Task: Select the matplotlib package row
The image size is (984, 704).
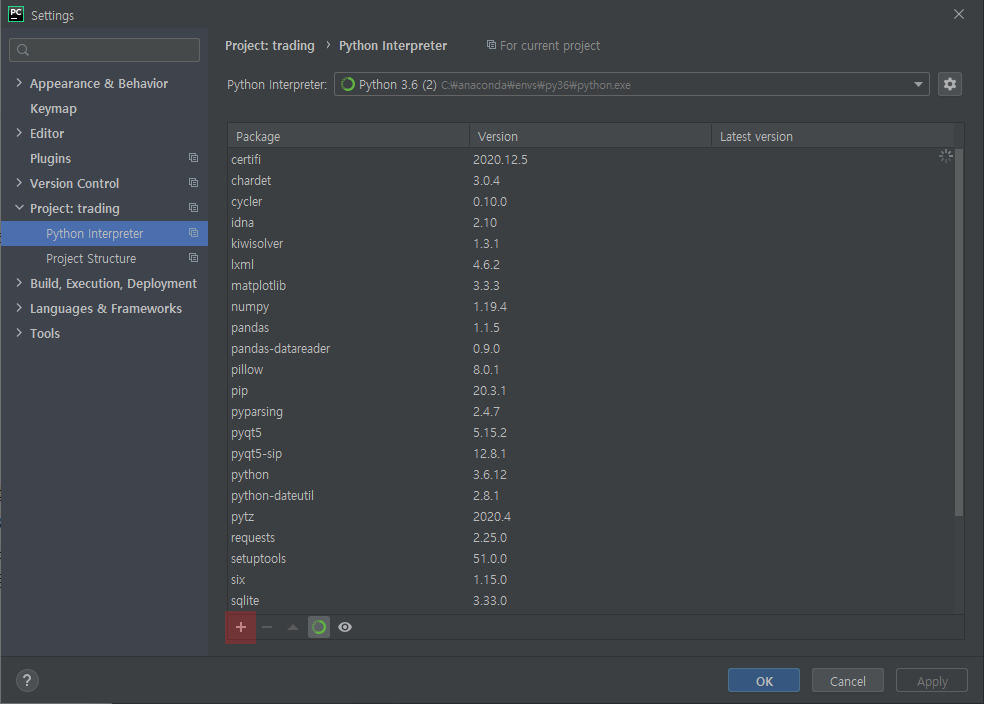Action: point(591,285)
